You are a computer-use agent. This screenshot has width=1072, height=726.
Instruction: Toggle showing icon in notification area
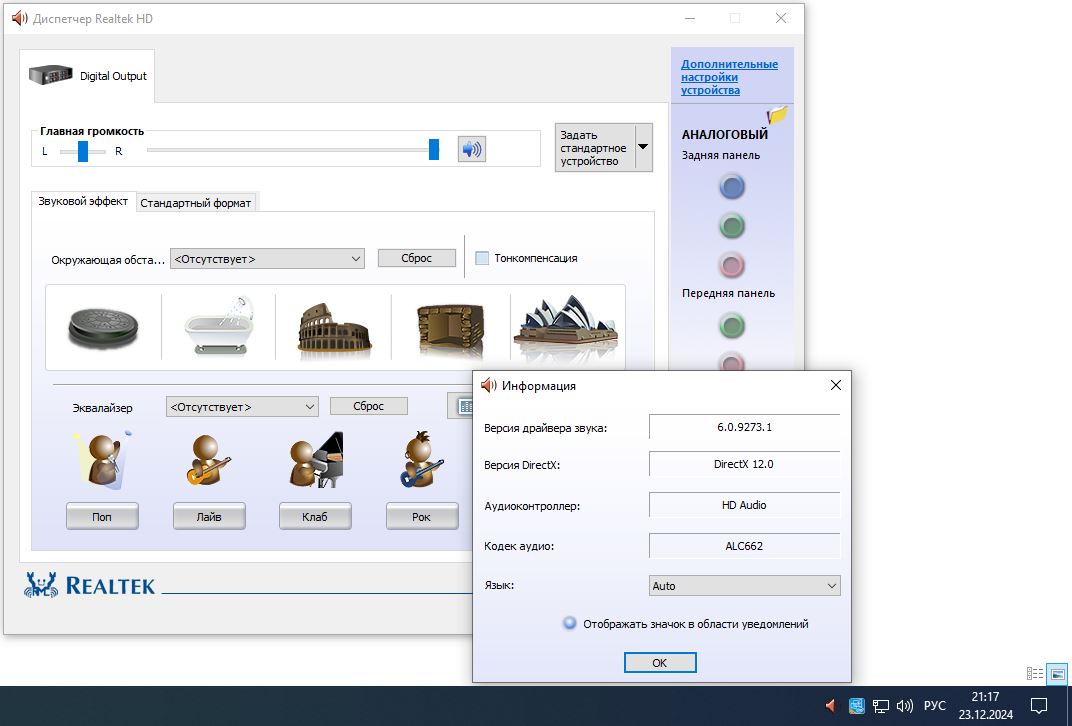click(x=570, y=623)
